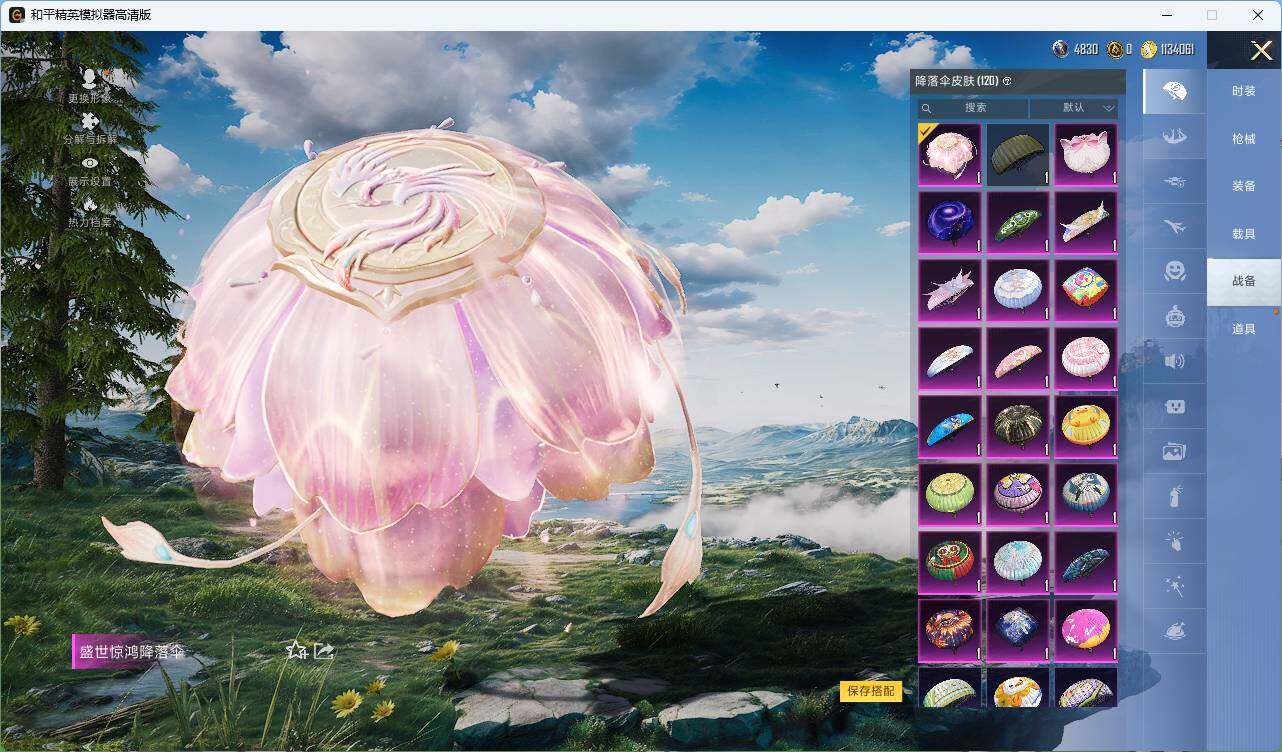The width and height of the screenshot is (1282, 752).
Task: Minimize the 和平精英模拟器高清版 window
Action: point(1166,15)
